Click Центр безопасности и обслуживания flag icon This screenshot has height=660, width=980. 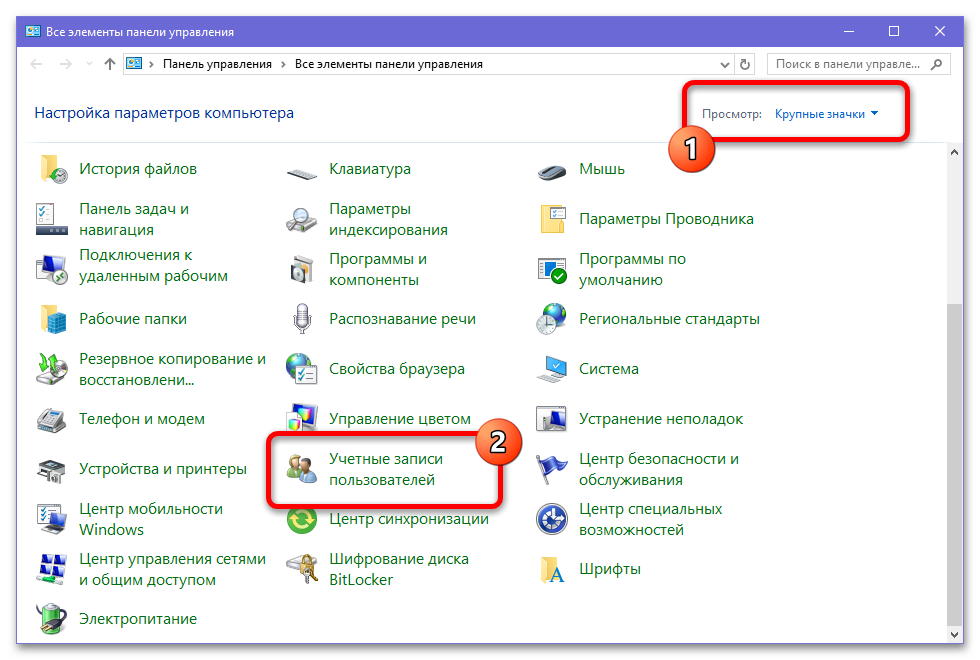(552, 469)
